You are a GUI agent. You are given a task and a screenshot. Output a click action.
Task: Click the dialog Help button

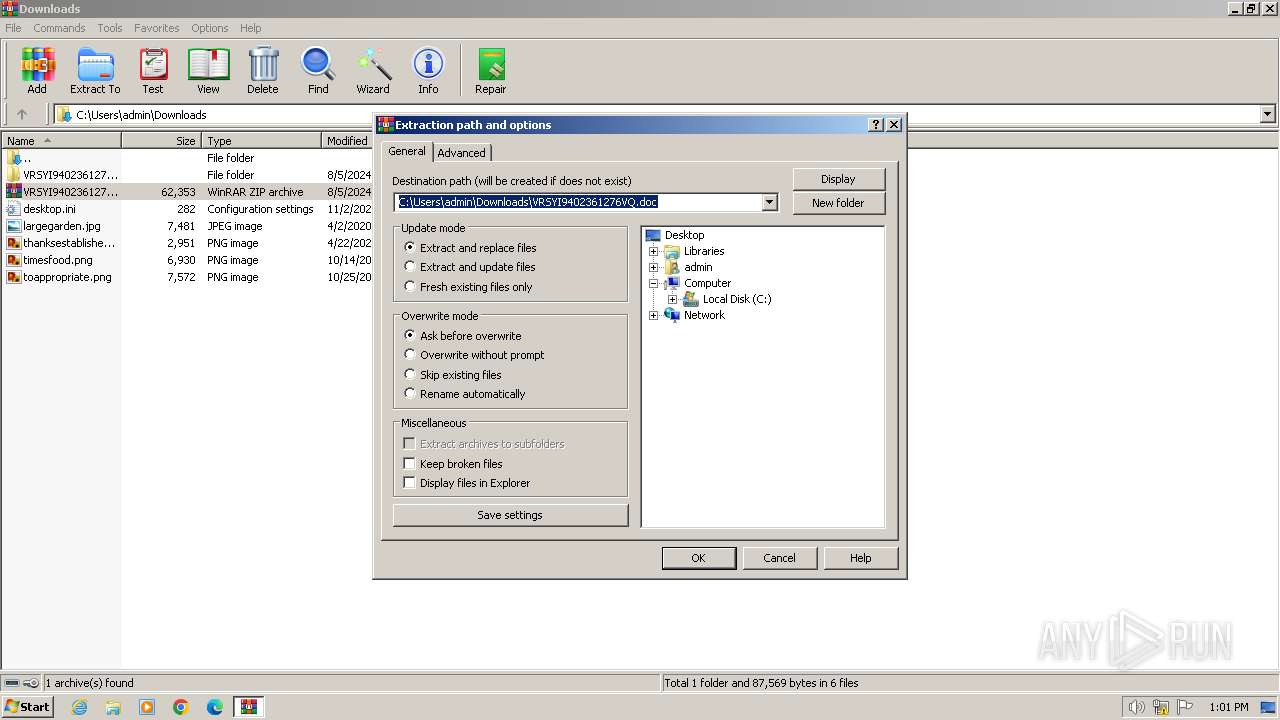coord(860,558)
